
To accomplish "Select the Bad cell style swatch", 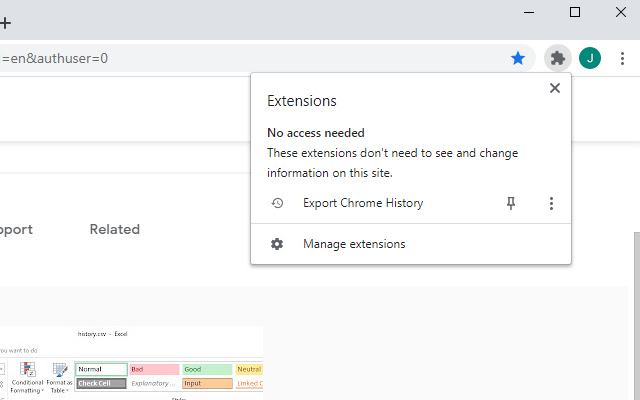I will tap(154, 369).
